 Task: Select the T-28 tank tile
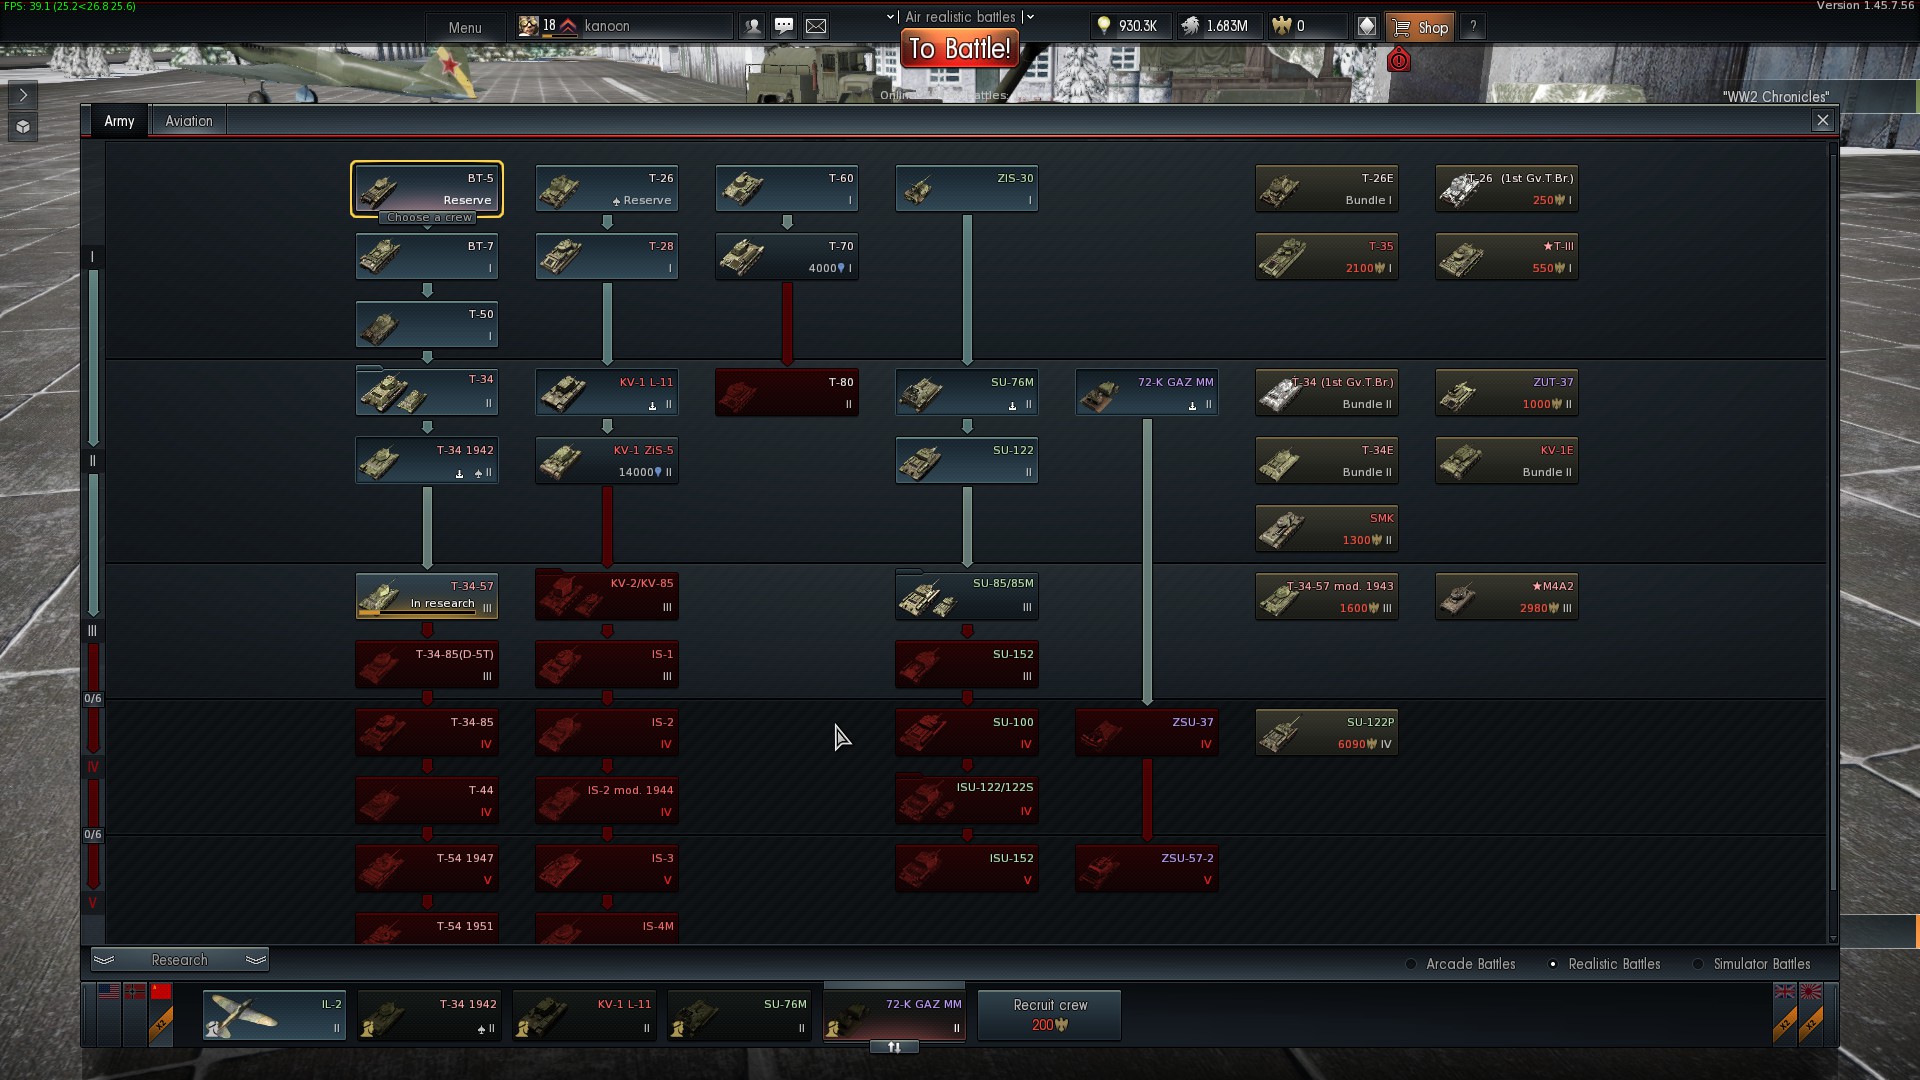[x=607, y=257]
